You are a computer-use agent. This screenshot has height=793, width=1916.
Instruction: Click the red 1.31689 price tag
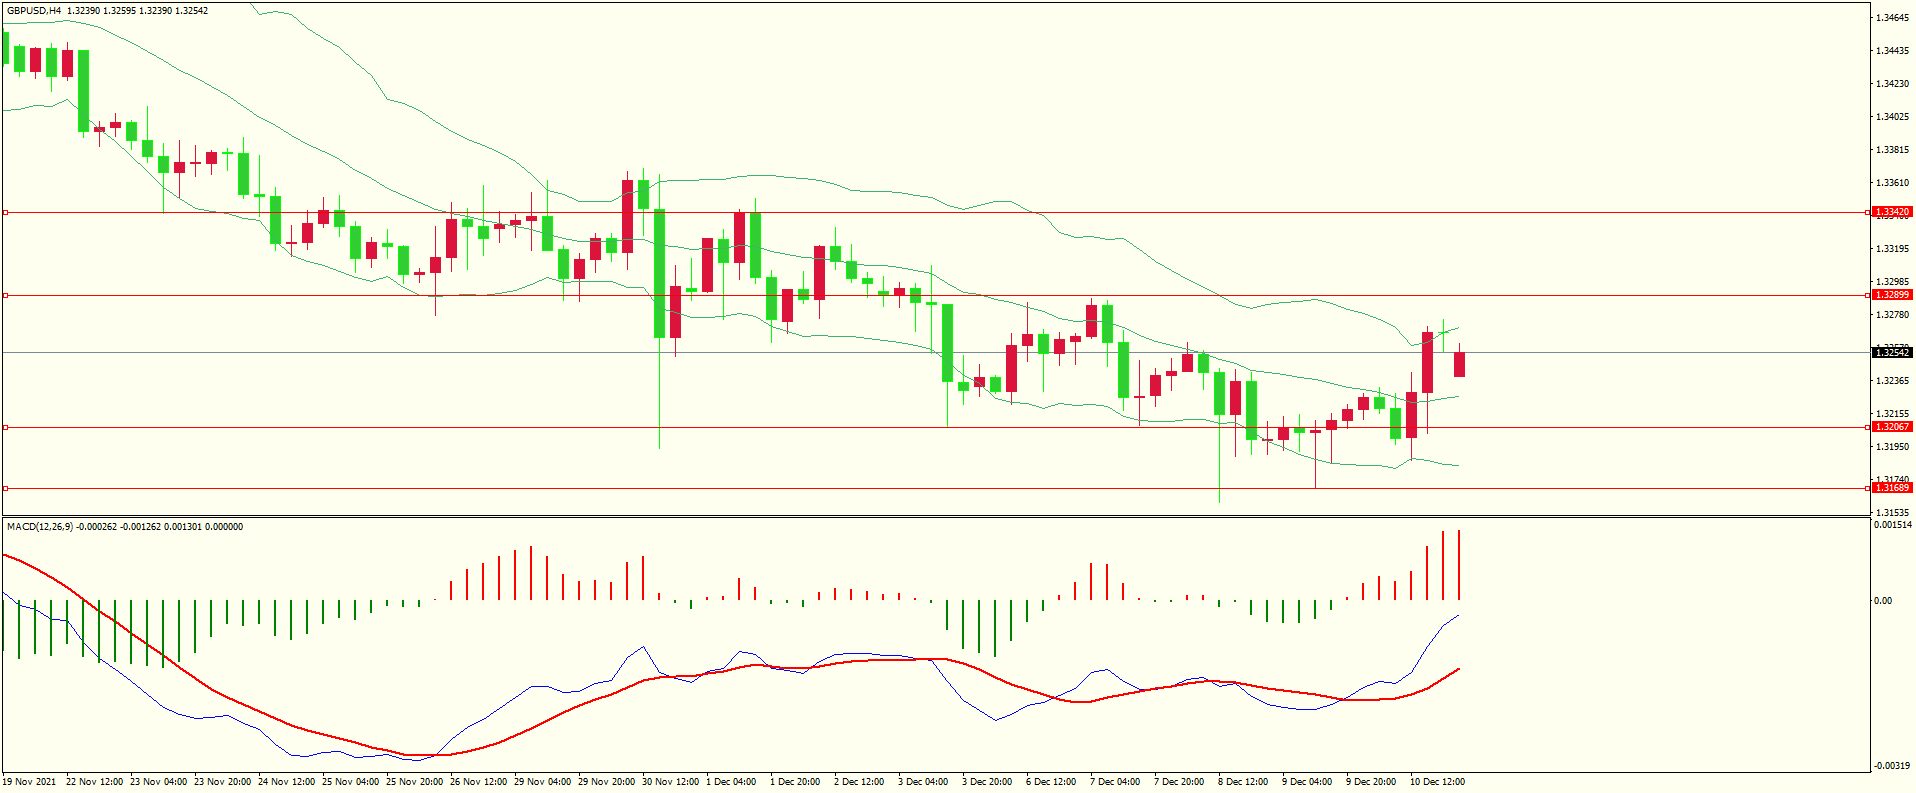(x=1891, y=488)
